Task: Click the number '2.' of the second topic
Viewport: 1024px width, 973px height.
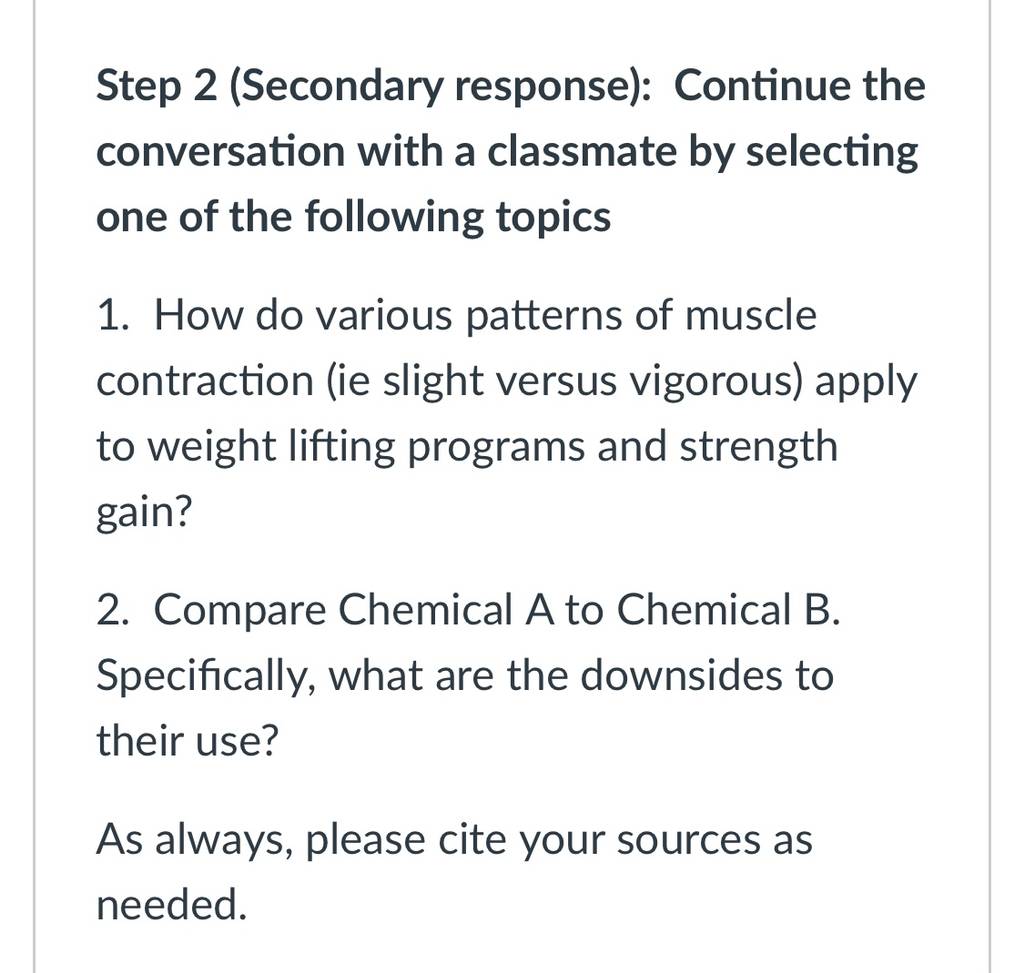Action: (114, 610)
